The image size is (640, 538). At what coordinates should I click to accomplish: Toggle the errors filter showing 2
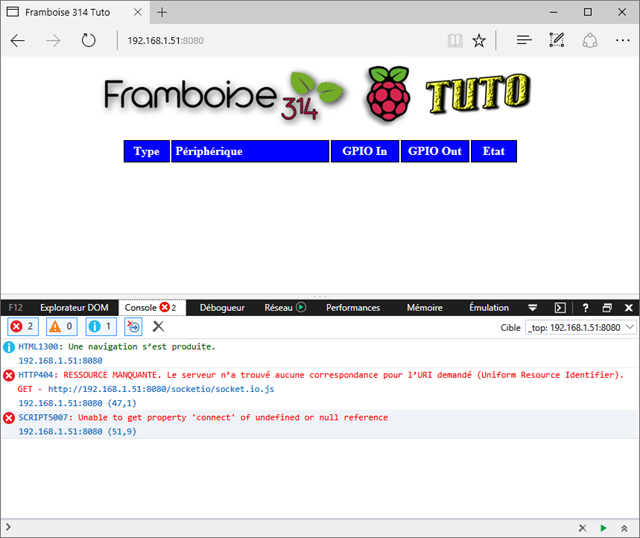pos(22,327)
